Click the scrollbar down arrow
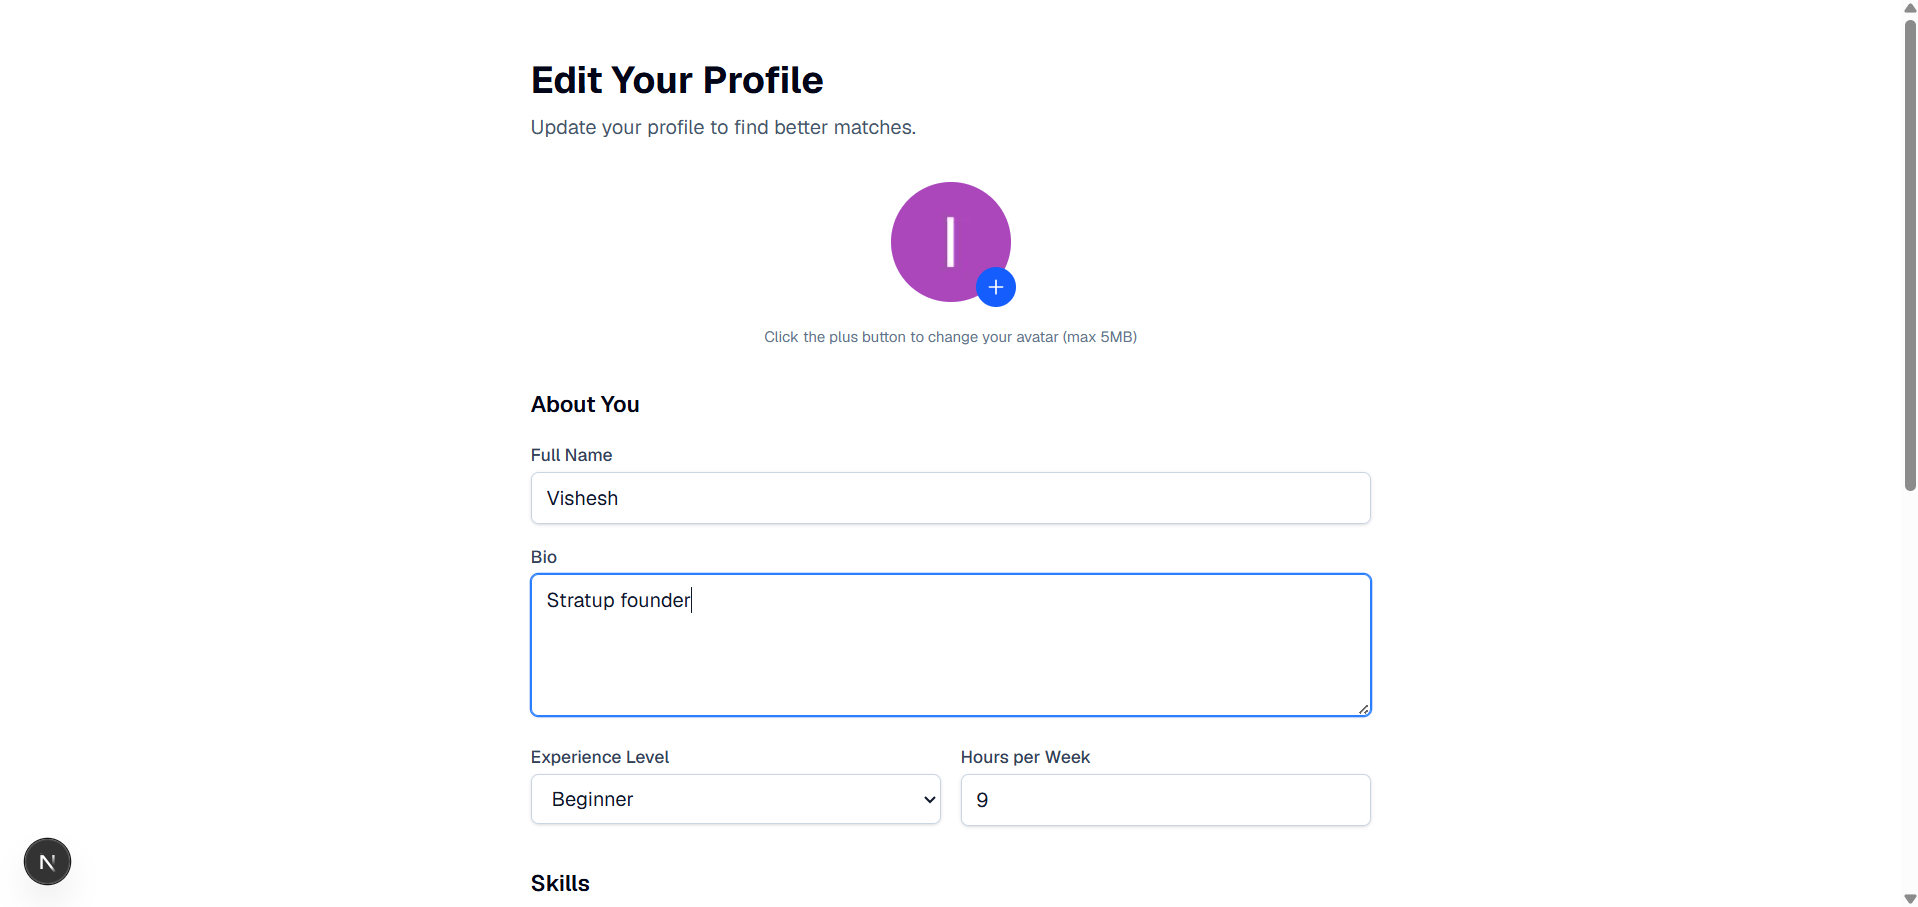Screen dimensions: 1918x907 click(x=1910, y=899)
